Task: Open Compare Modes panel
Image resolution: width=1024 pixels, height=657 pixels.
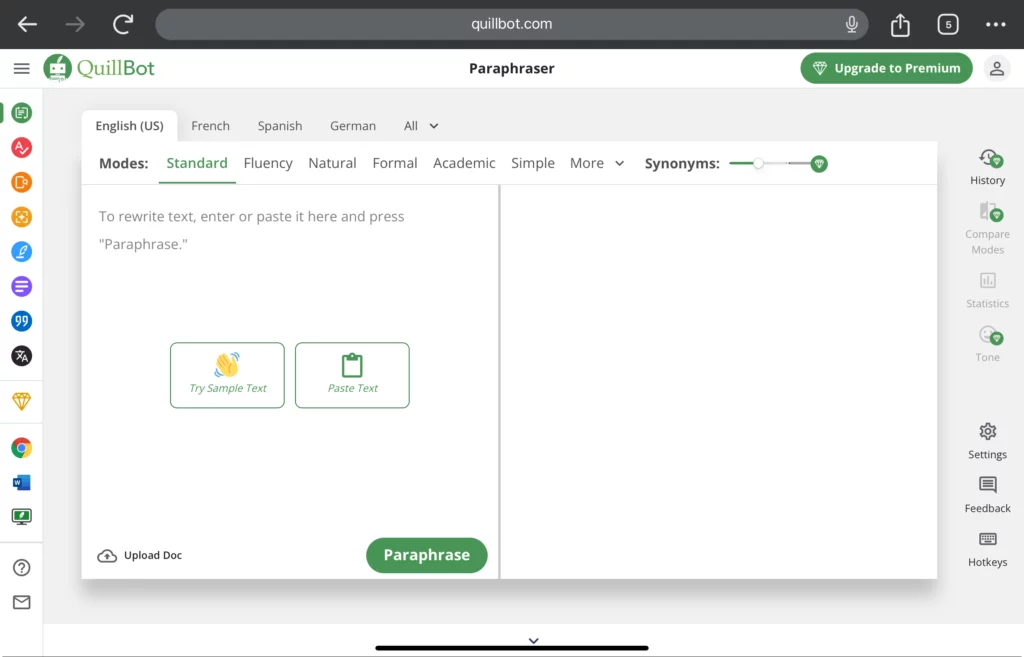Action: click(x=987, y=229)
